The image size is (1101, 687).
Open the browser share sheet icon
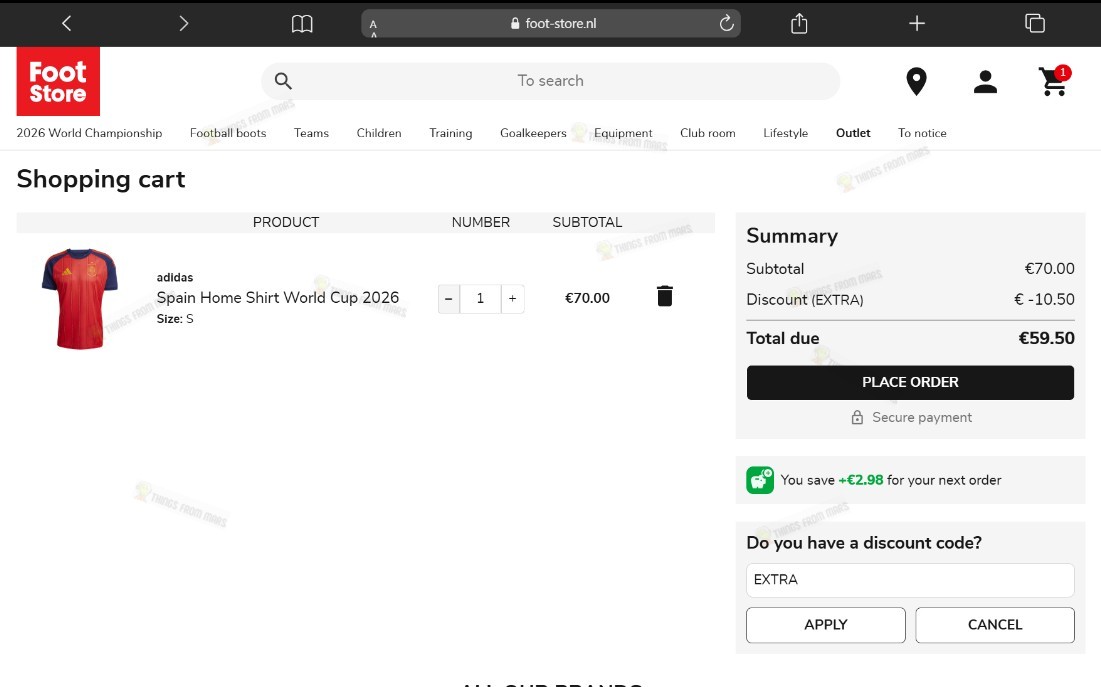tap(799, 23)
